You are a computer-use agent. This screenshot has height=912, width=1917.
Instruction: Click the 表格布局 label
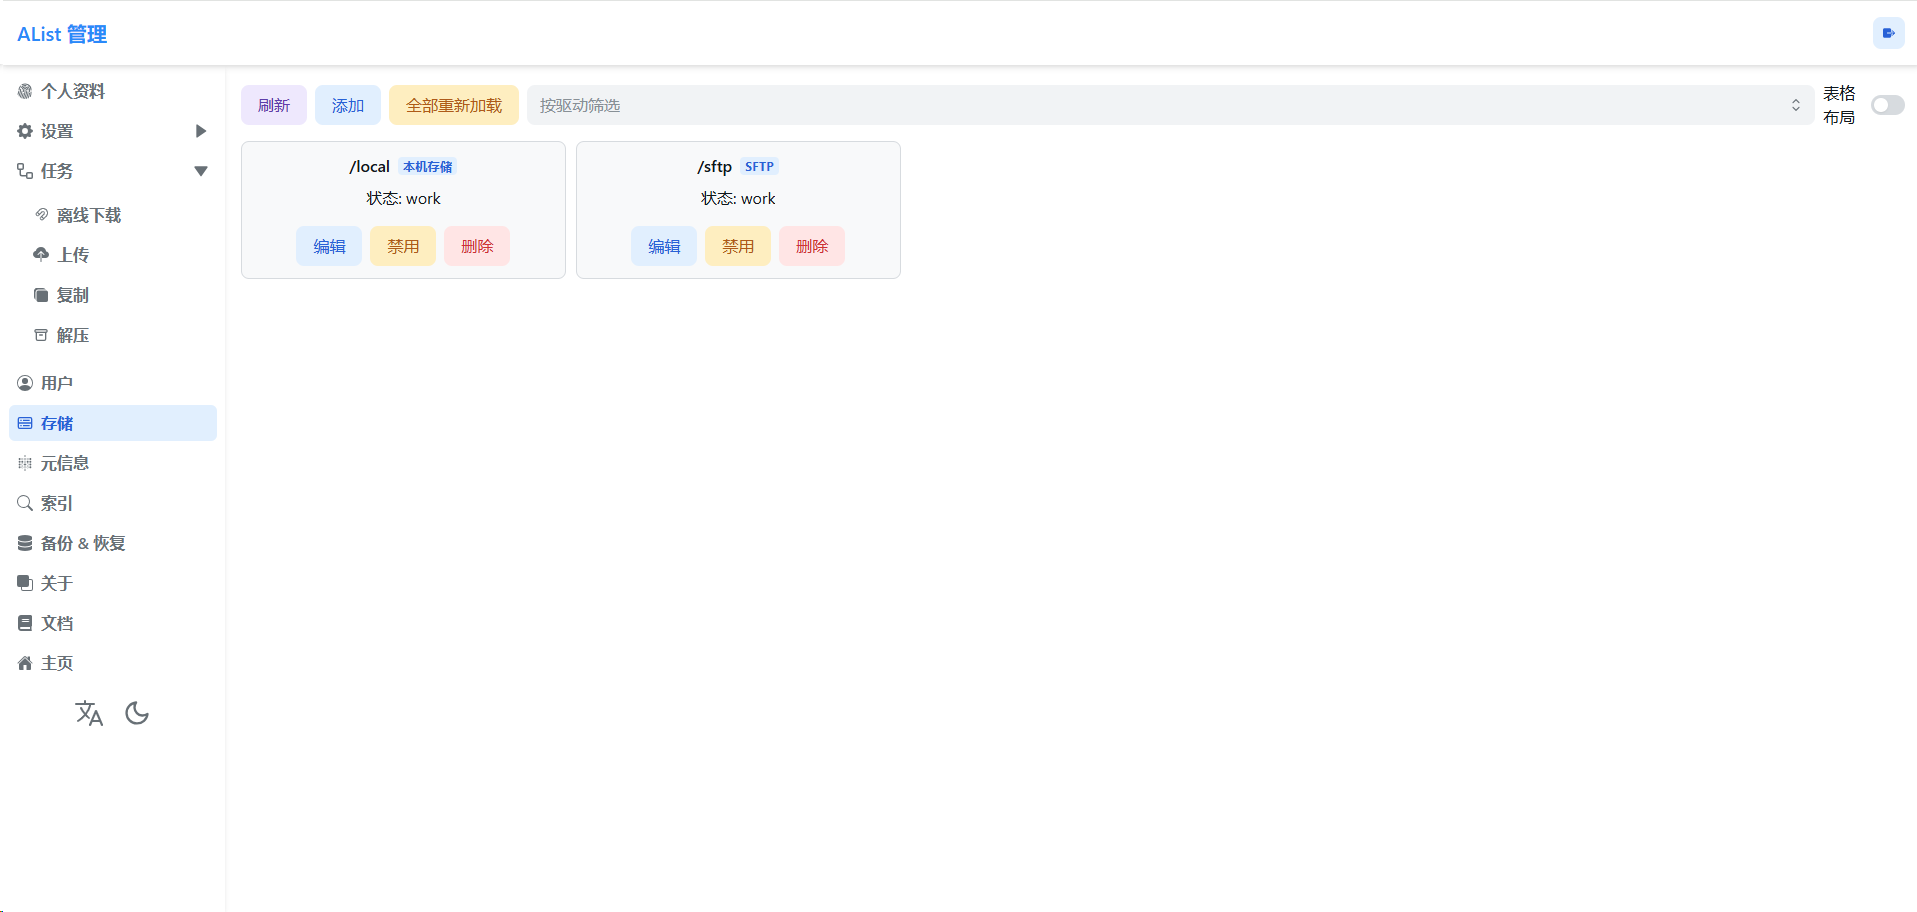(x=1839, y=105)
